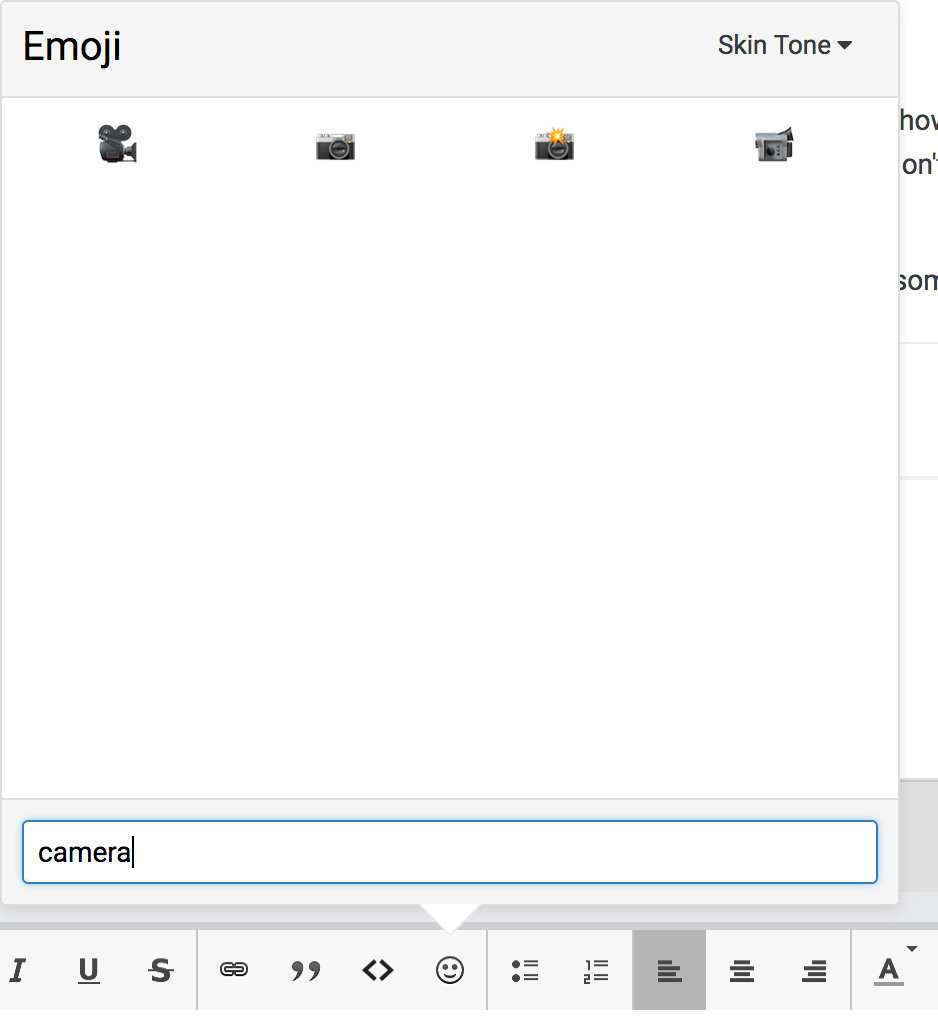Align text to the right

click(x=815, y=970)
